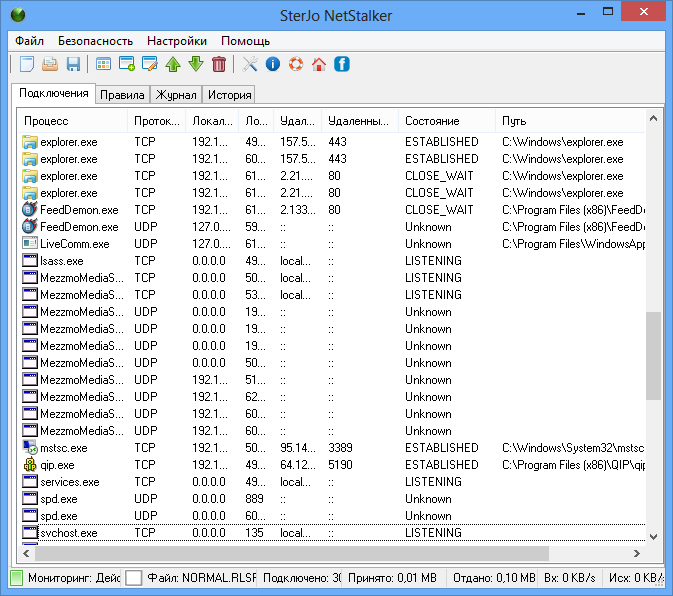Click local port 135 cell
The width and height of the screenshot is (673, 596).
pyautogui.click(x=255, y=533)
